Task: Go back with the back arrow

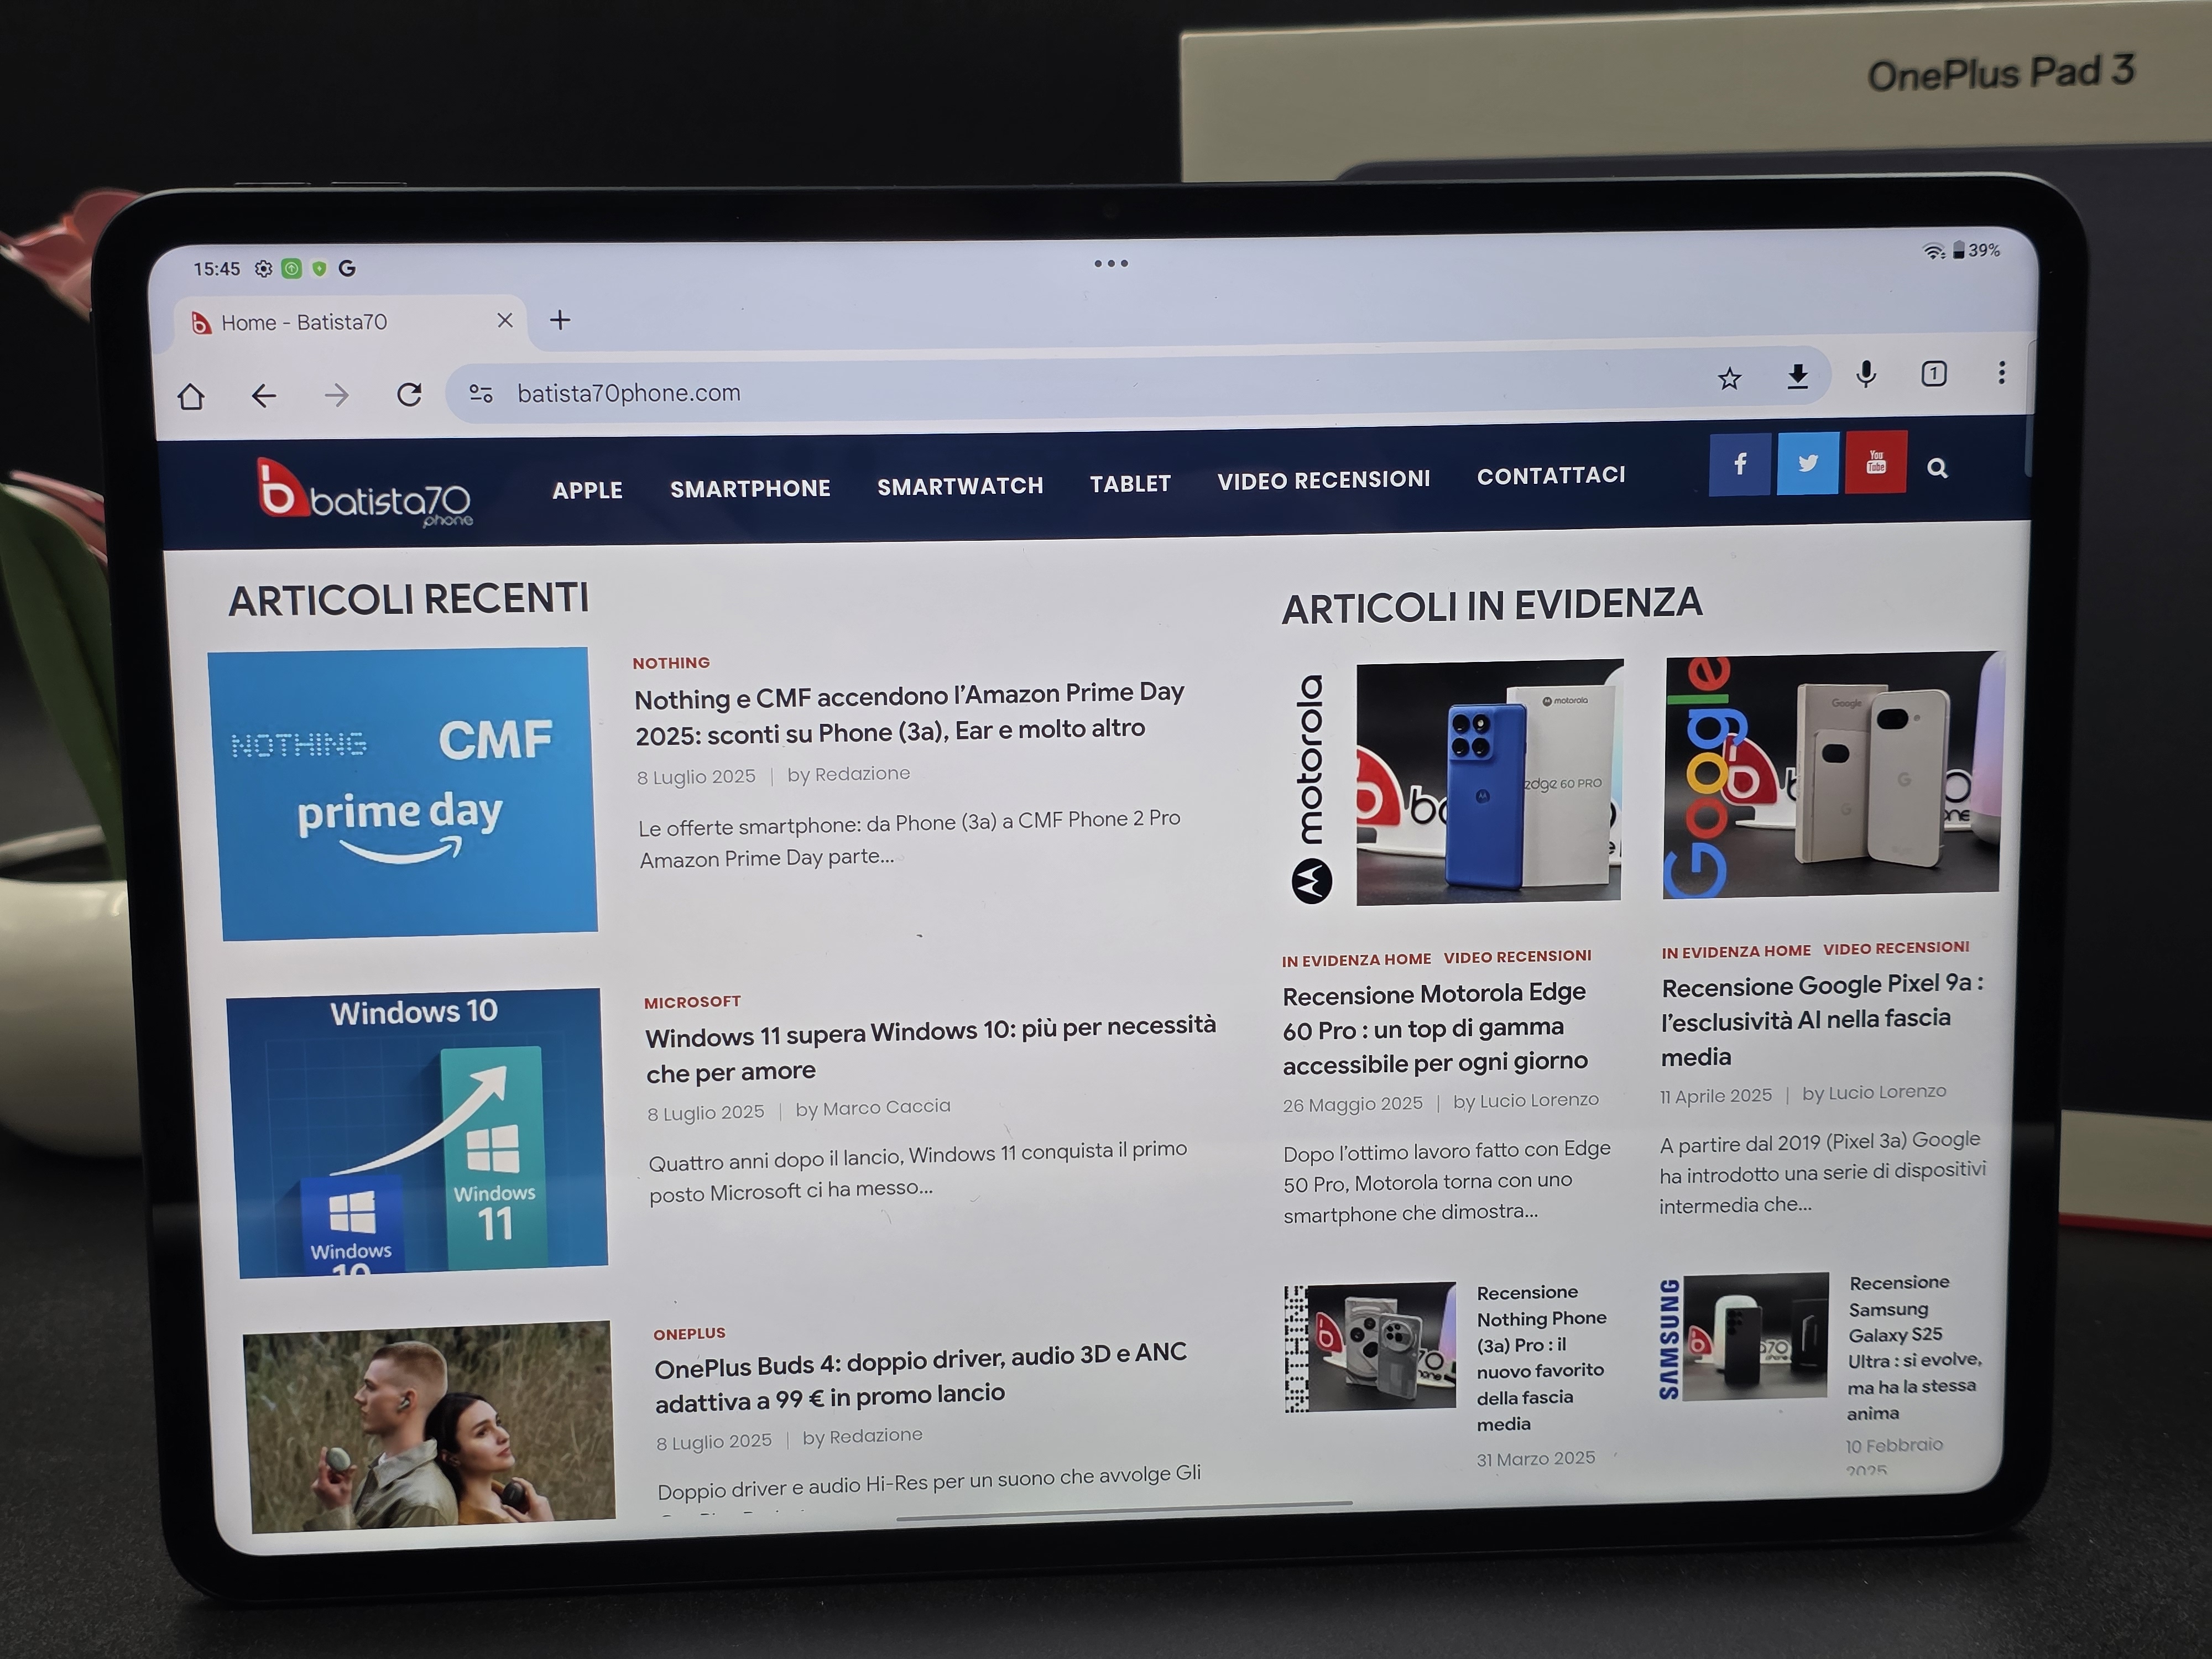Action: pos(263,396)
